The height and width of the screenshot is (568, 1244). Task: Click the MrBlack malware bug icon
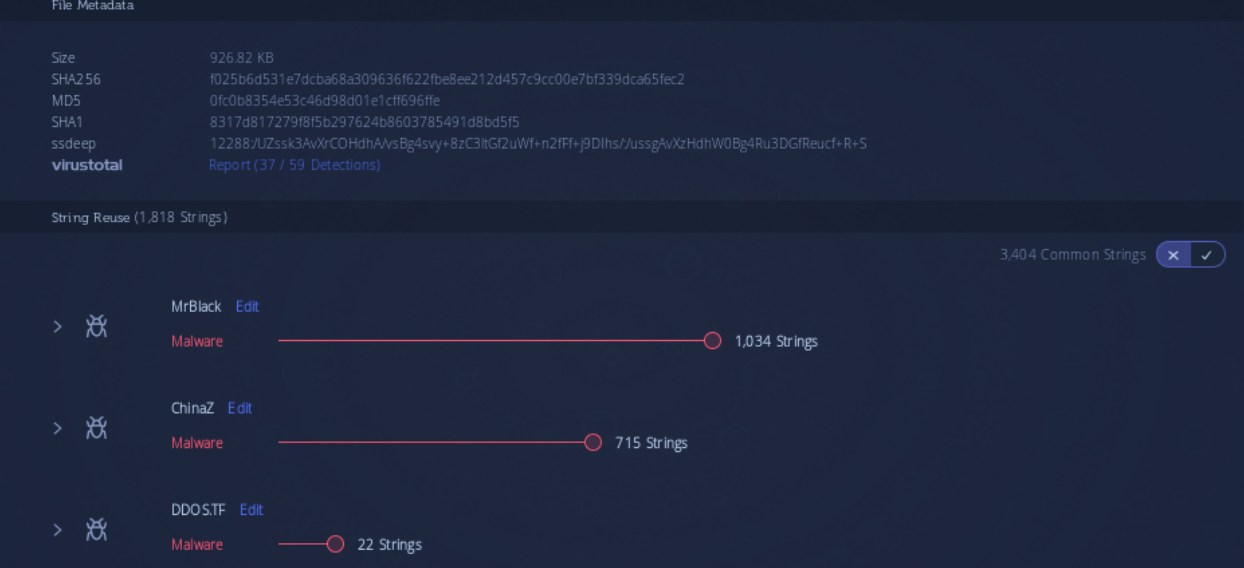click(x=96, y=326)
